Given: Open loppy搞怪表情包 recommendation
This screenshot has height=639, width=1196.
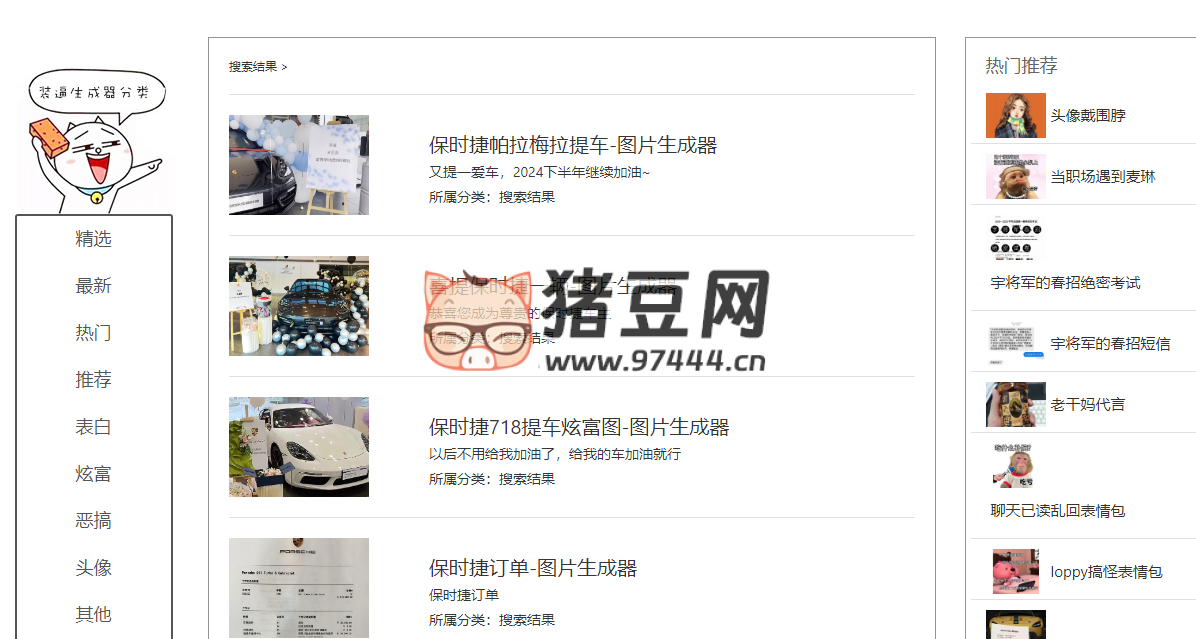Looking at the screenshot, I should pyautogui.click(x=1106, y=572).
